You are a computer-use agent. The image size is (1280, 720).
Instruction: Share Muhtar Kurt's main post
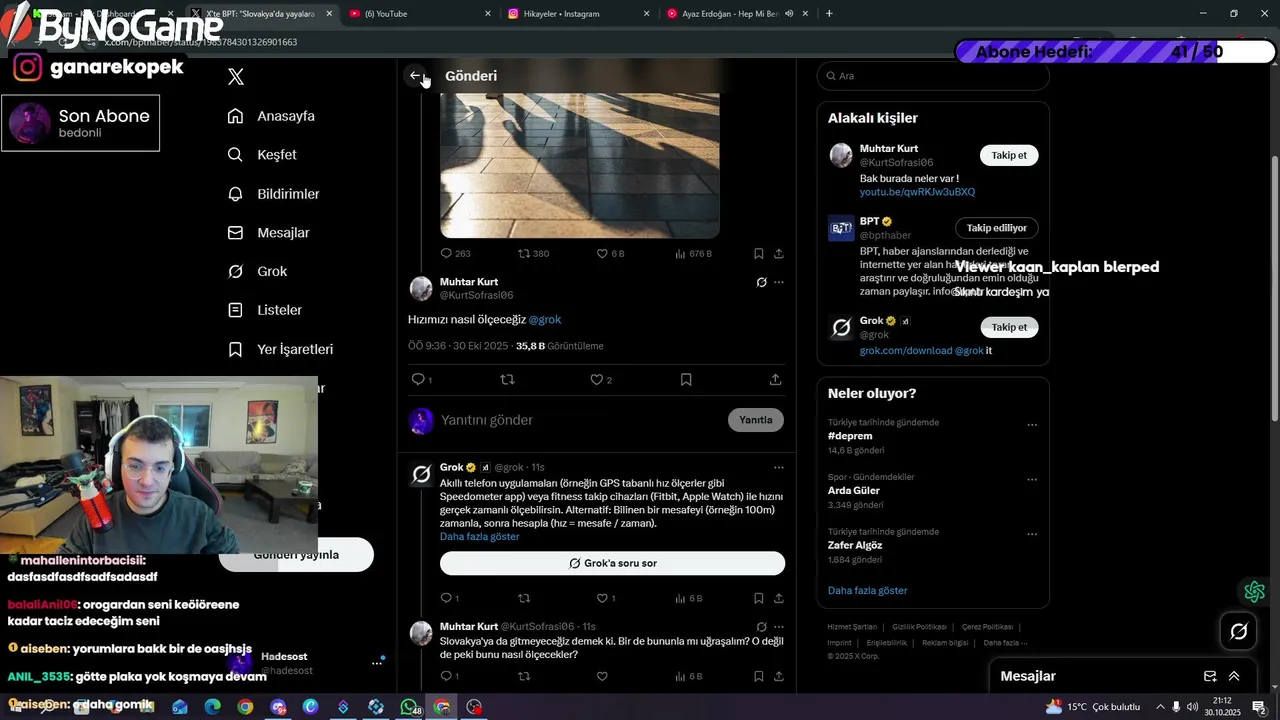775,380
